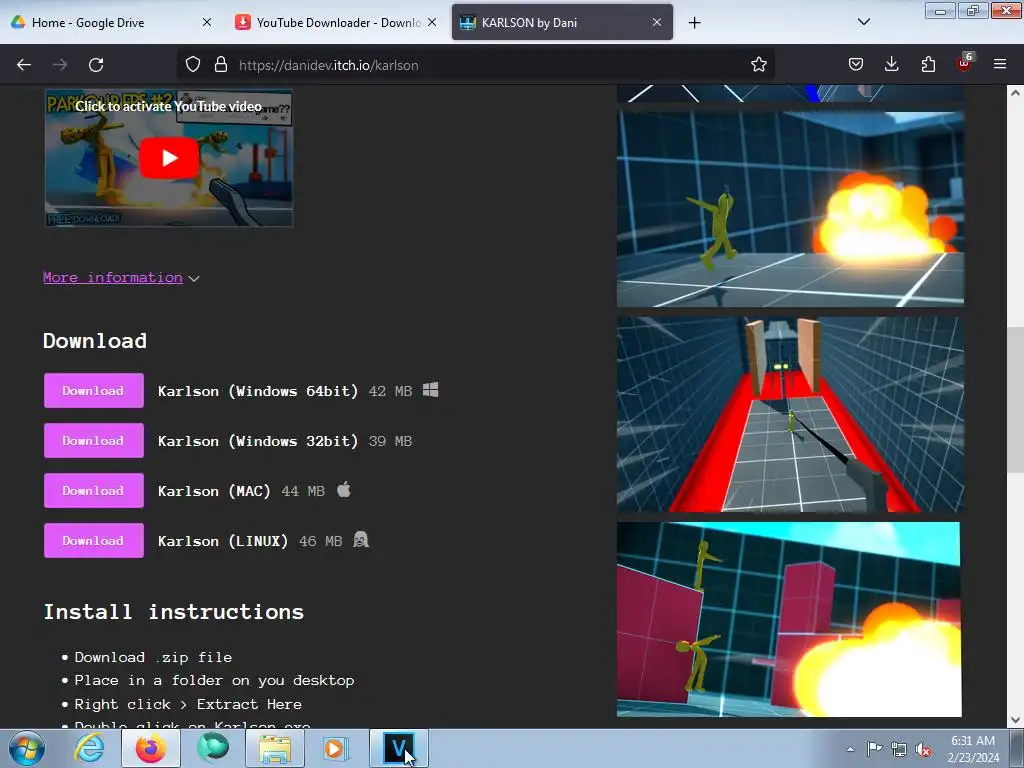Launch Internet Explorer from the taskbar
Screen dimensions: 1024x768
89,748
